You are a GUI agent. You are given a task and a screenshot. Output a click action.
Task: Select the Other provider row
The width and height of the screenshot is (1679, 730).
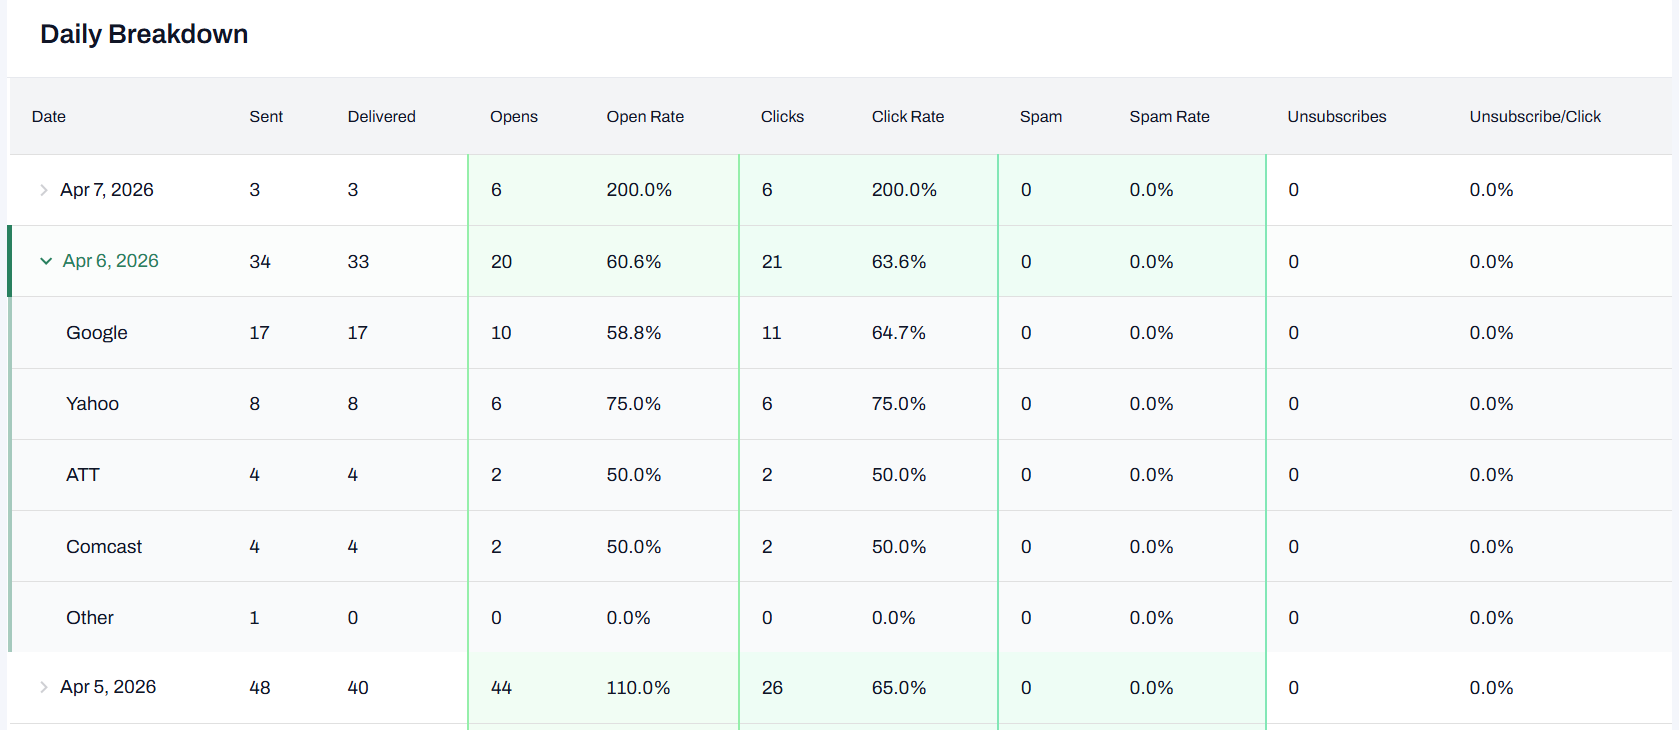(90, 618)
